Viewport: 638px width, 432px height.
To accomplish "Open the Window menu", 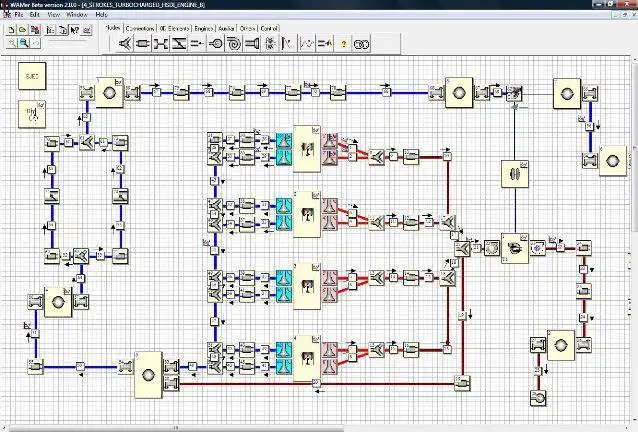I will coord(77,15).
